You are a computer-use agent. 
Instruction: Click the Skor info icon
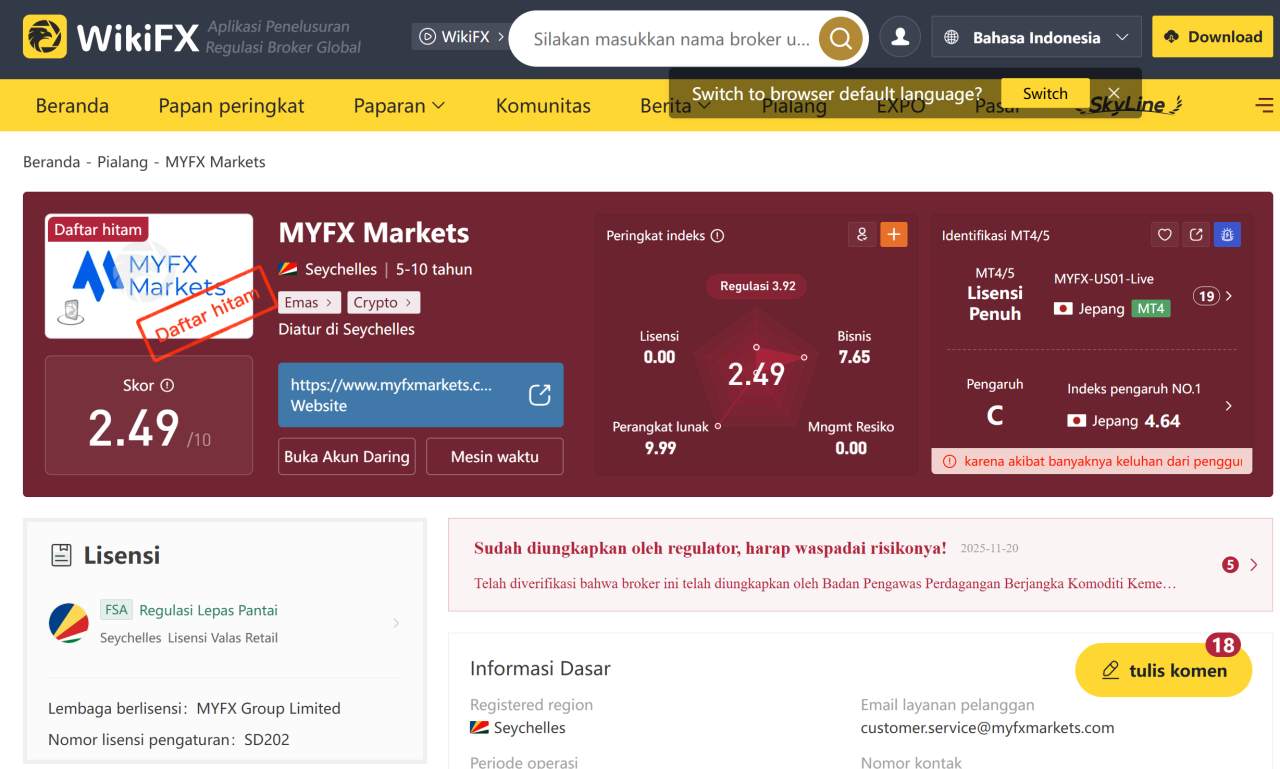point(166,384)
